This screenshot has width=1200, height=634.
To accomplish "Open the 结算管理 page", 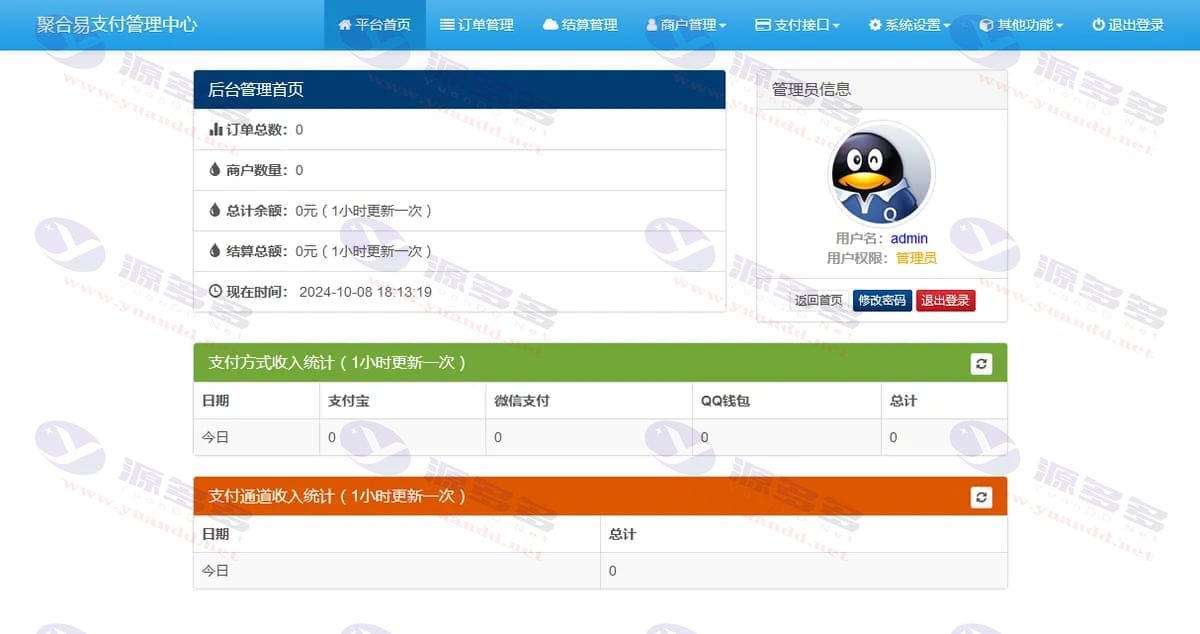I will [580, 25].
